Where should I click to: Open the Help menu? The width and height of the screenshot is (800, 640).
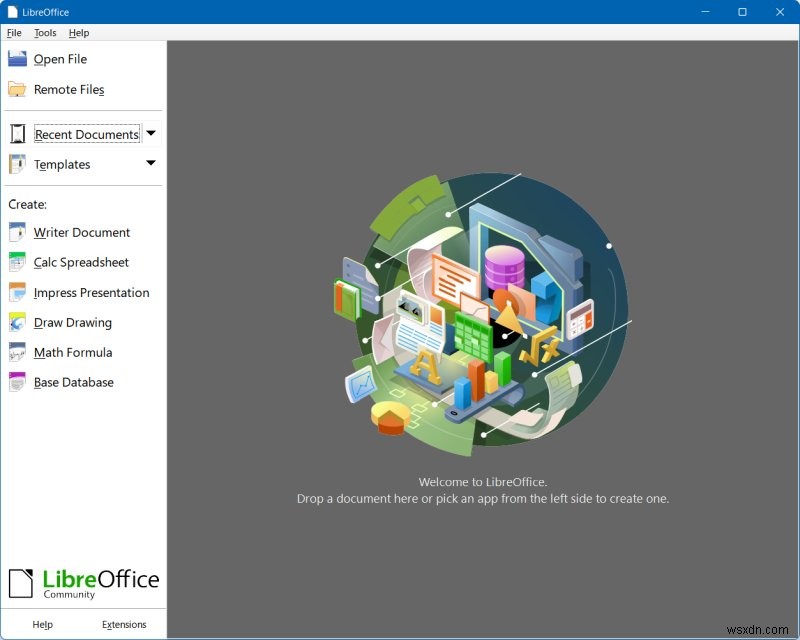click(79, 32)
